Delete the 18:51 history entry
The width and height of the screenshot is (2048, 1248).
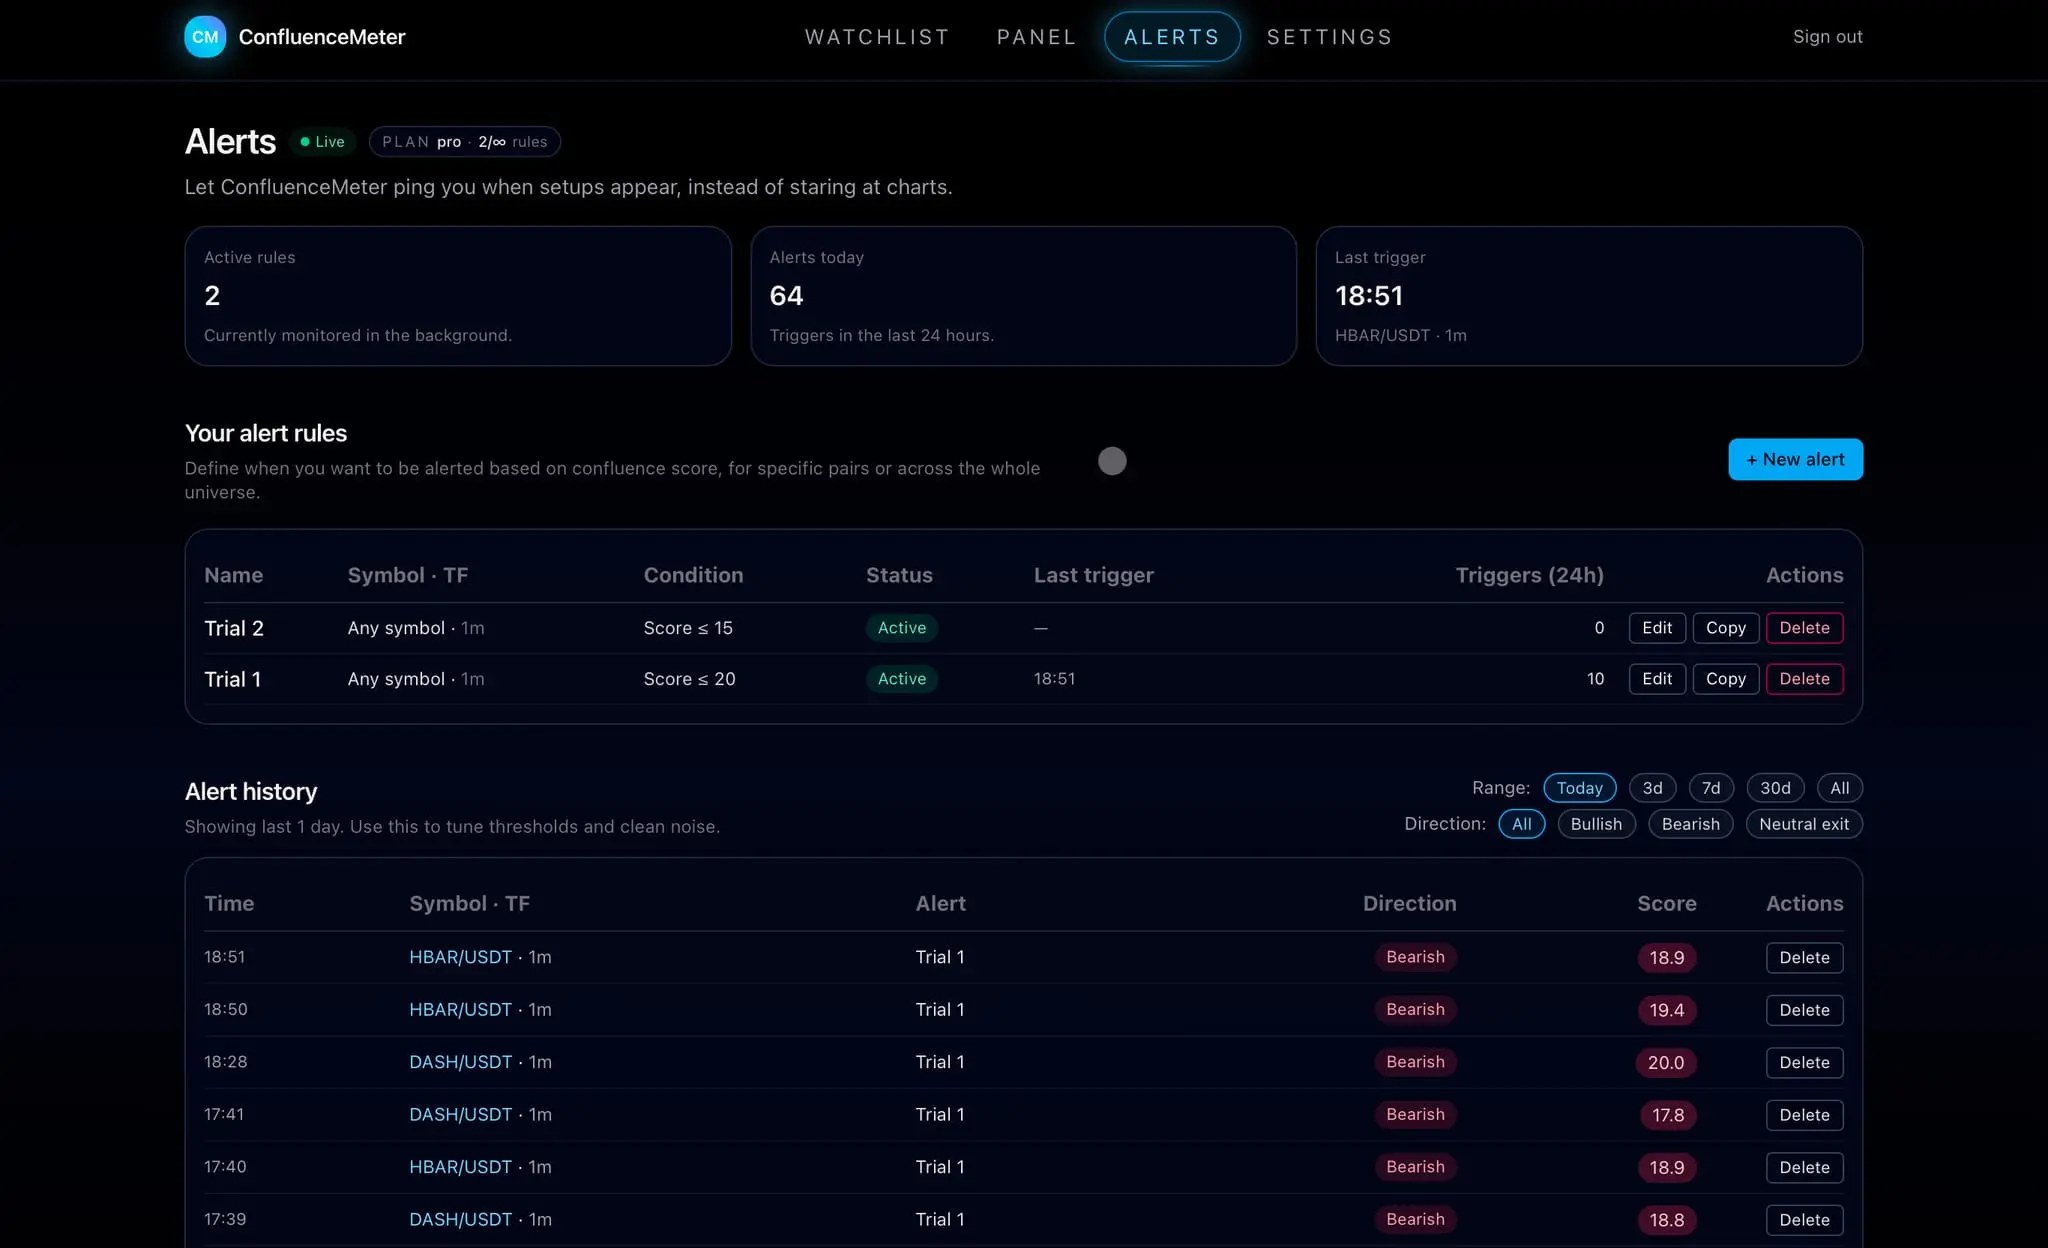(1804, 958)
